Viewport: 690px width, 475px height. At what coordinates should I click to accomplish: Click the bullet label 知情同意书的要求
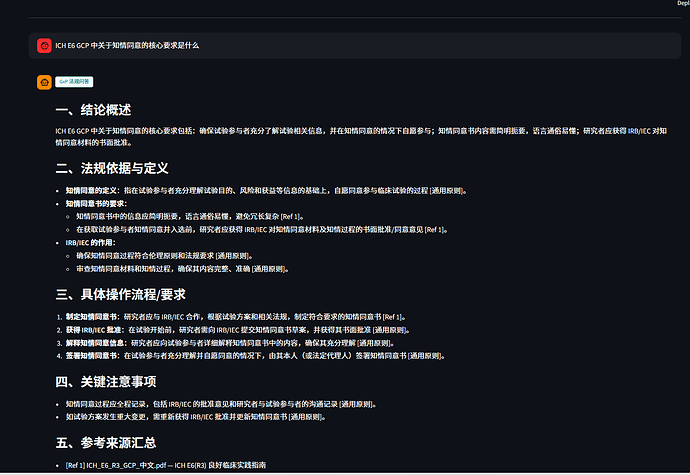tap(96, 204)
